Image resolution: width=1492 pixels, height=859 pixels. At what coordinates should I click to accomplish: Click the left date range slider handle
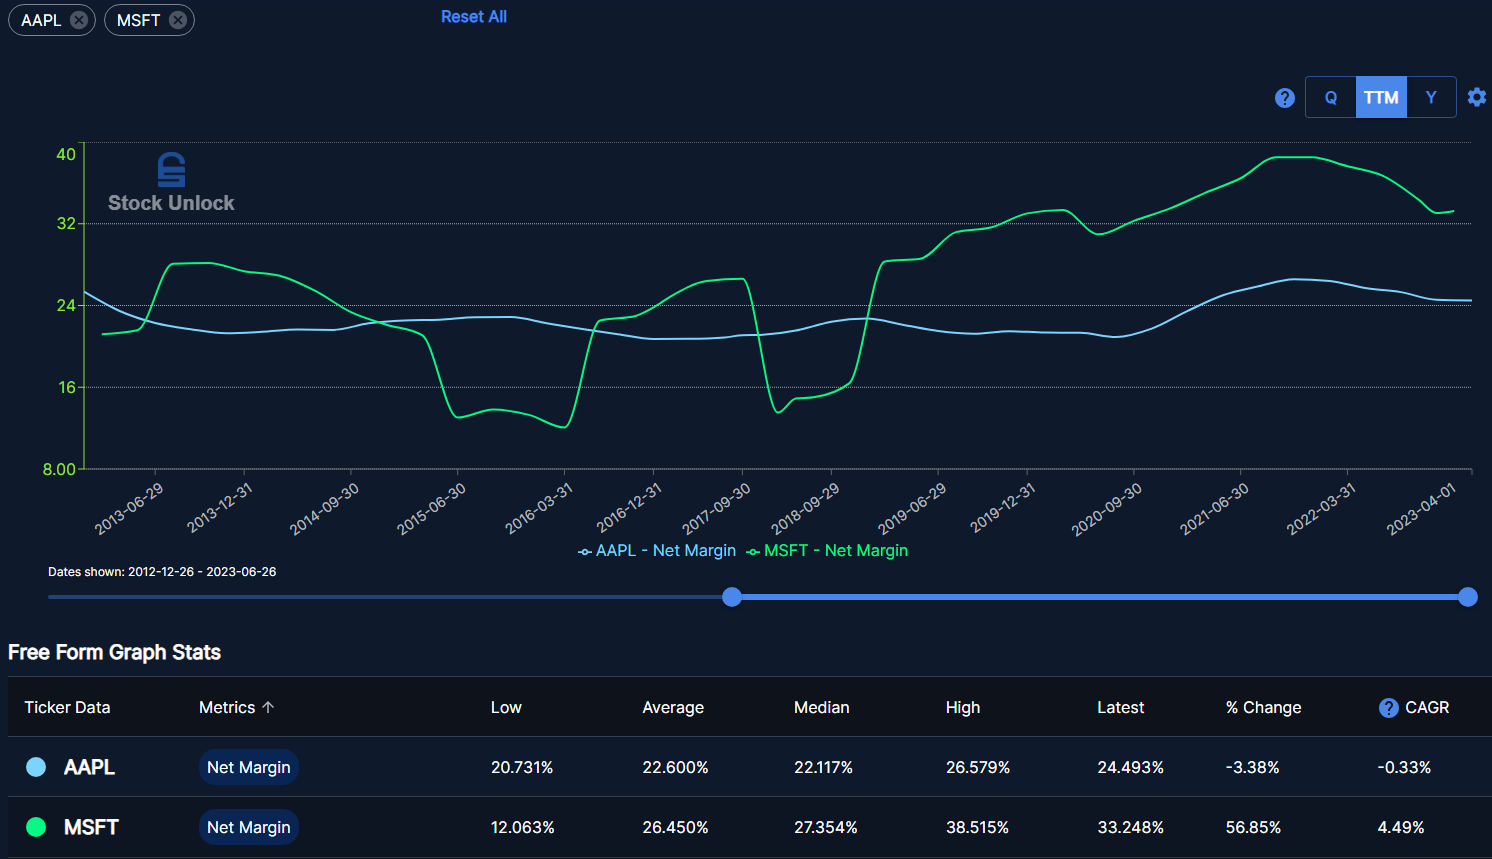pos(732,597)
